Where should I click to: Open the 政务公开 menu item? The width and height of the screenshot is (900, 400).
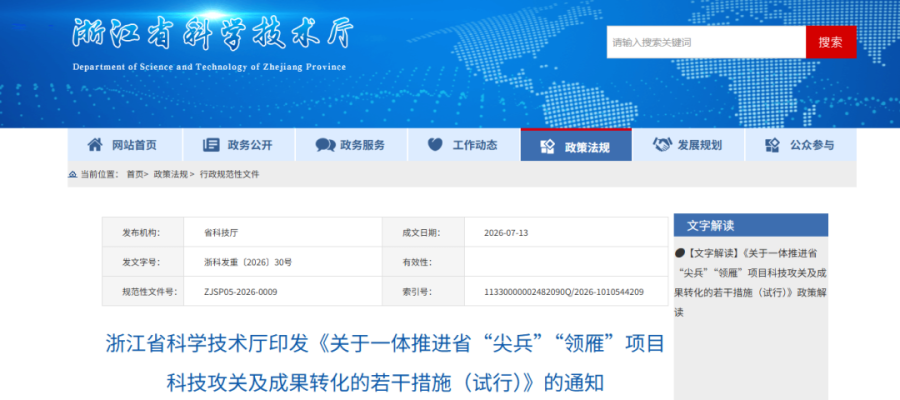(238, 145)
